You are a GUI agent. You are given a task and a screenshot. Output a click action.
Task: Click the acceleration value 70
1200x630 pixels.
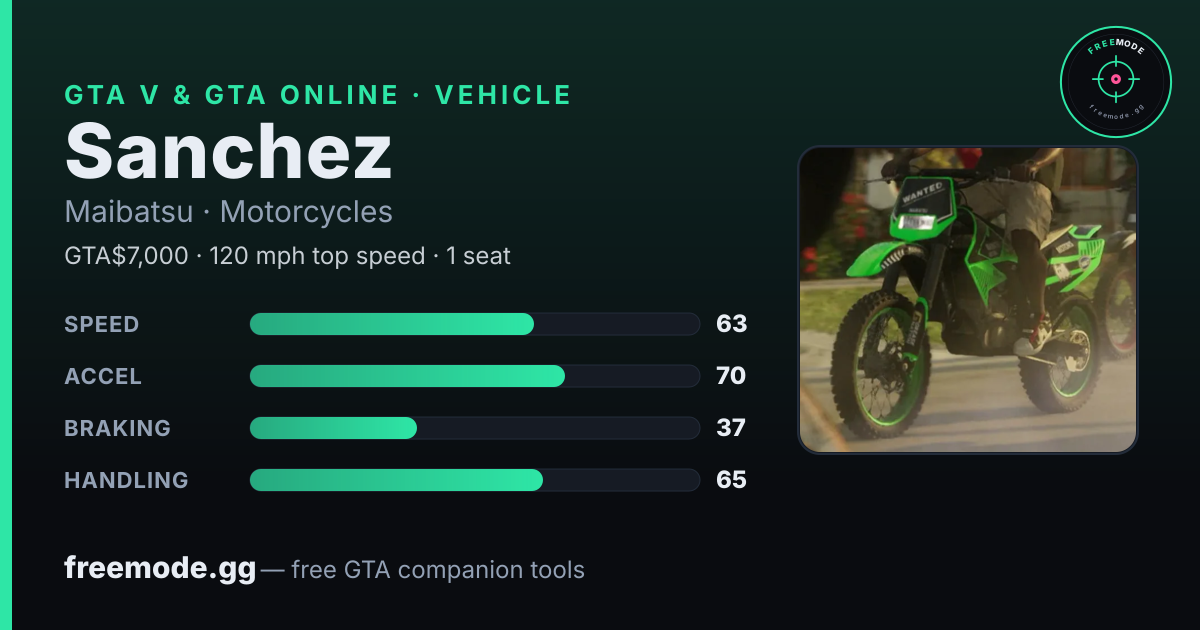[731, 376]
